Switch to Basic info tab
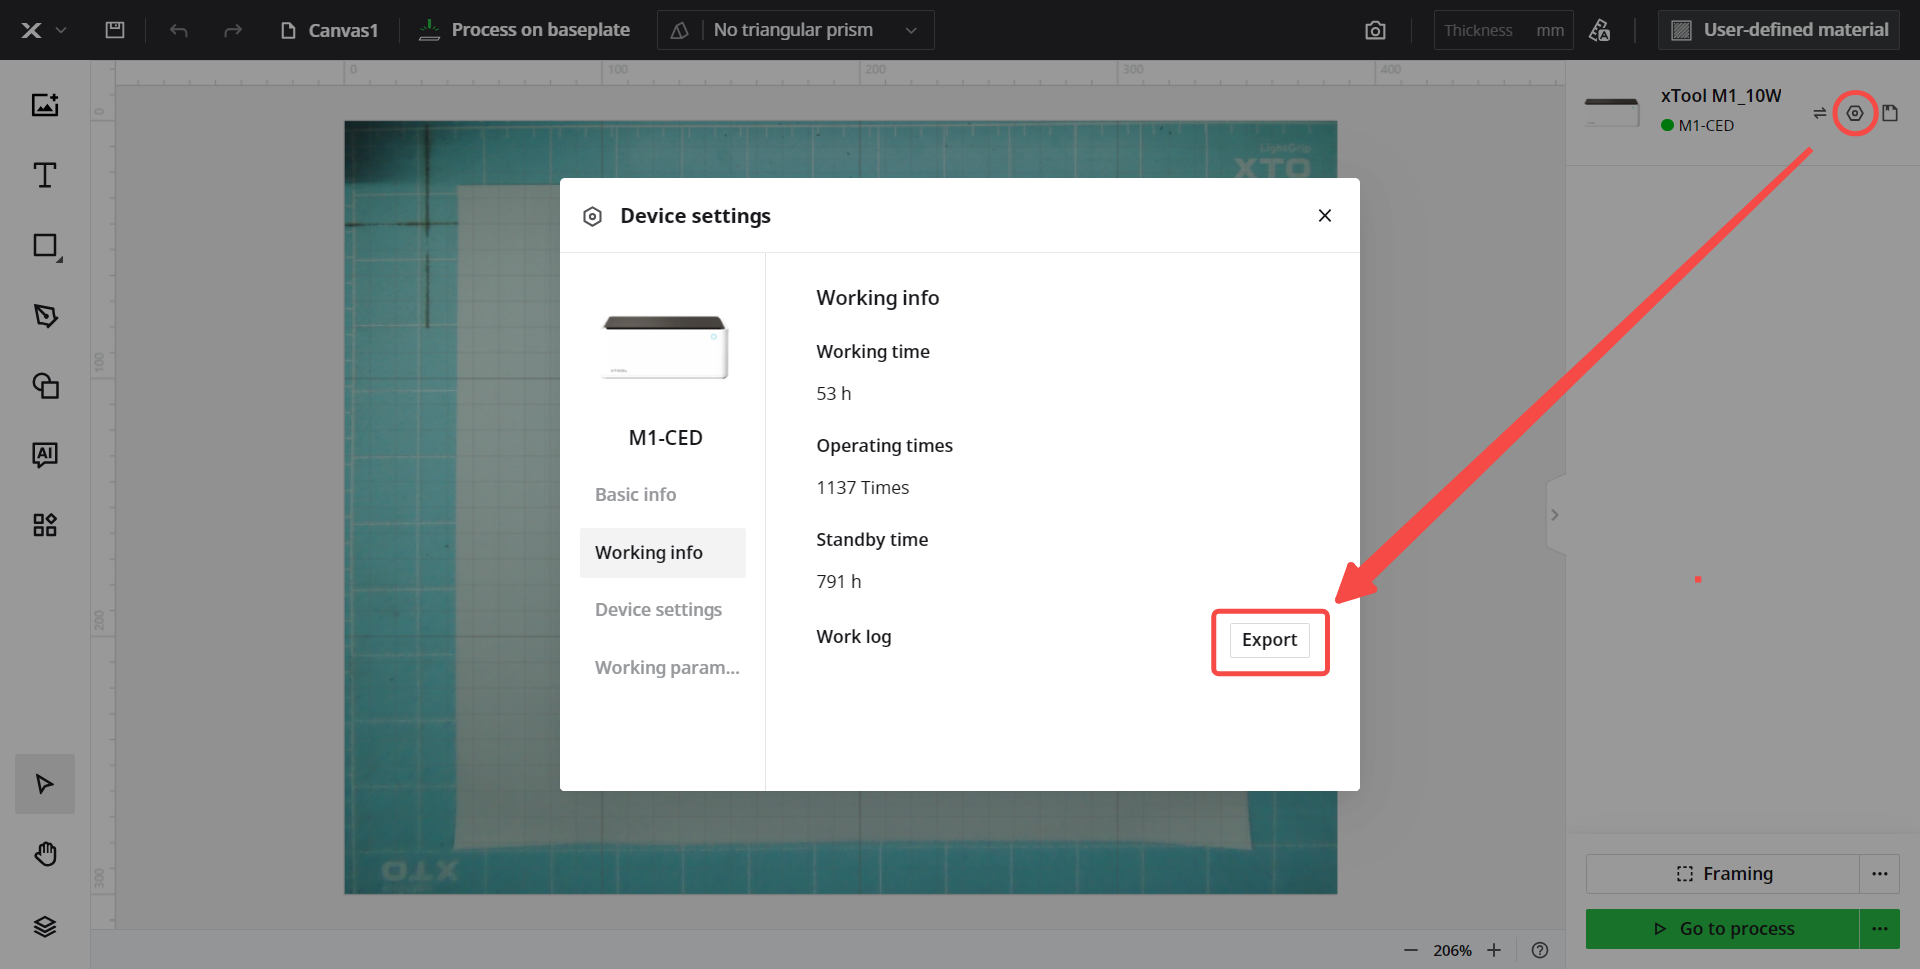1920x969 pixels. click(x=636, y=495)
